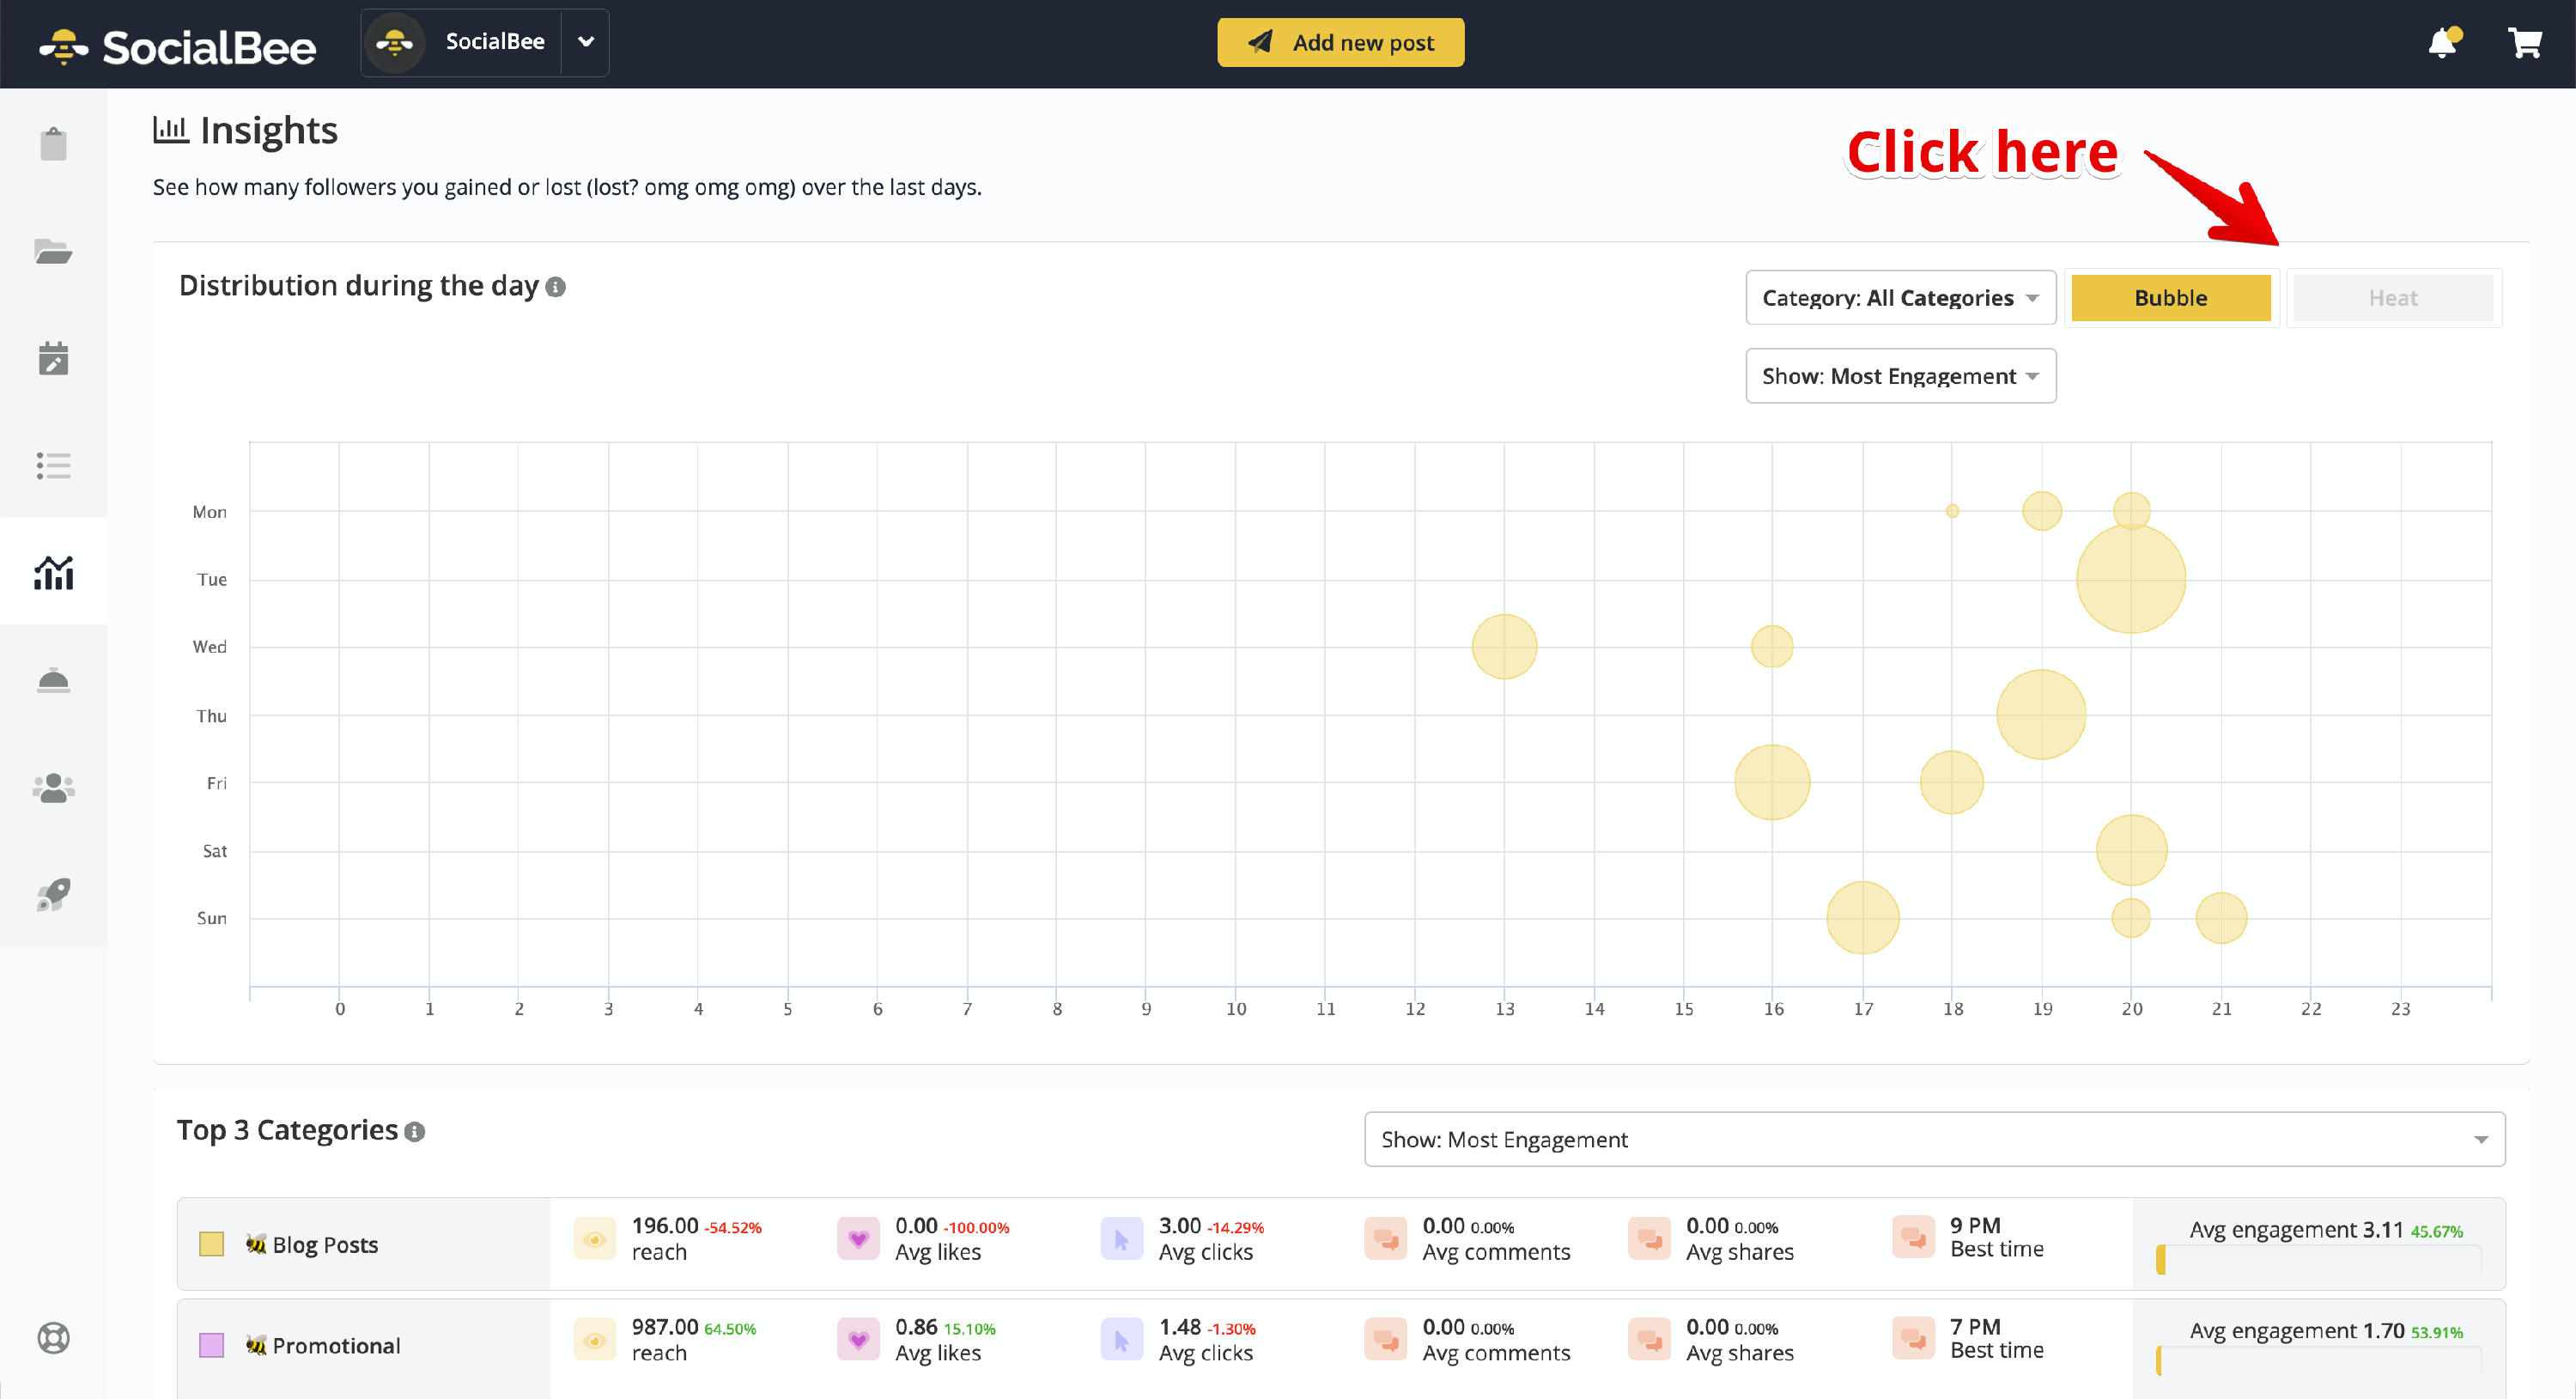Open the help lifebuoy icon
2576x1399 pixels.
[53, 1337]
